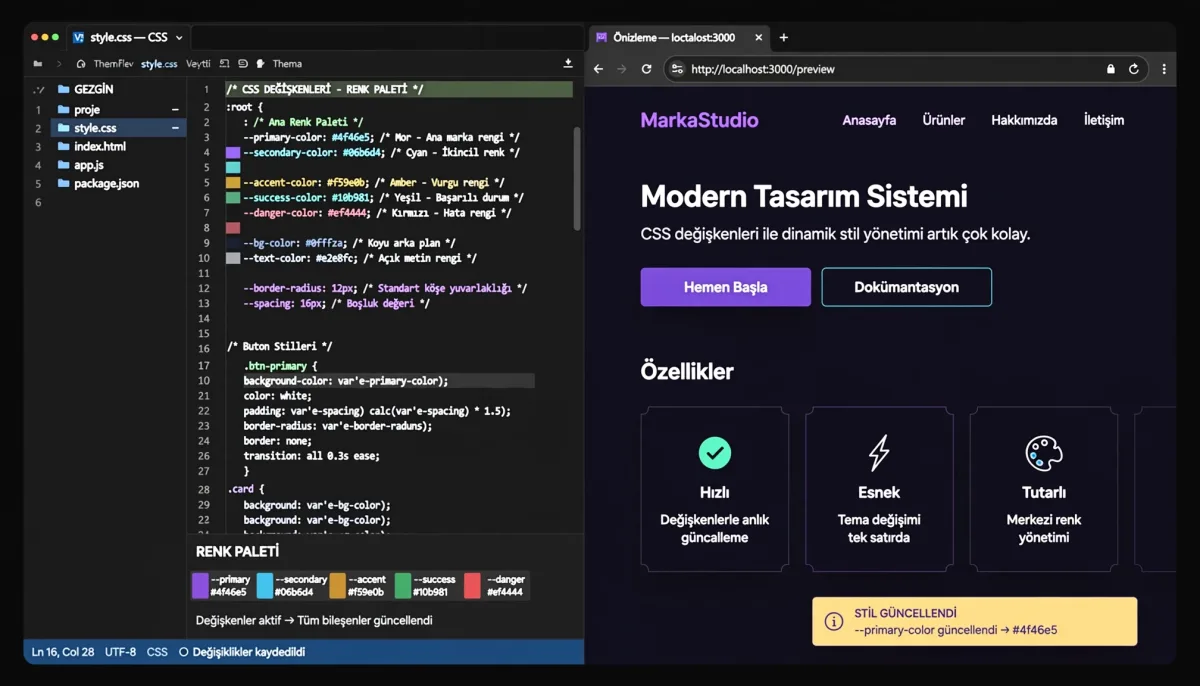This screenshot has width=1200, height=686.
Task: Select the --danger red swatch in RENK PALETİ
Action: click(472, 585)
